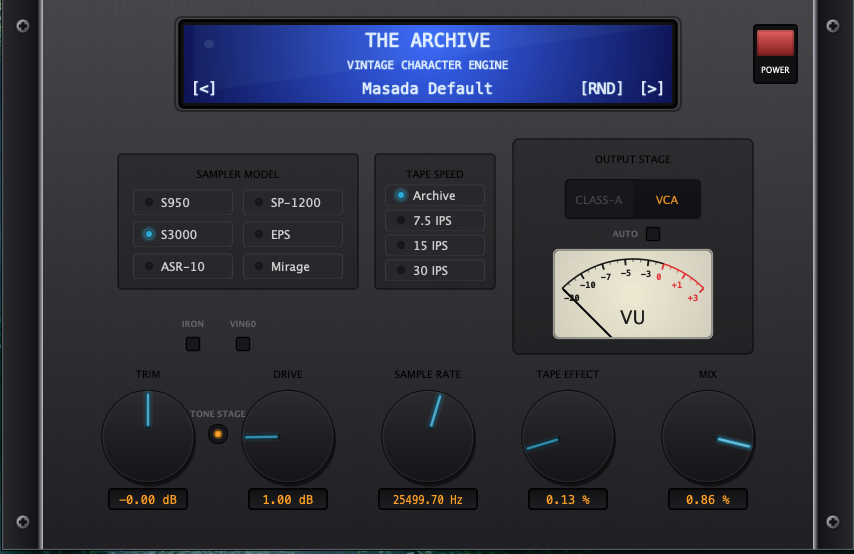Image resolution: width=854 pixels, height=554 pixels.
Task: Pick the Mirage sampler model
Action: click(x=292, y=267)
